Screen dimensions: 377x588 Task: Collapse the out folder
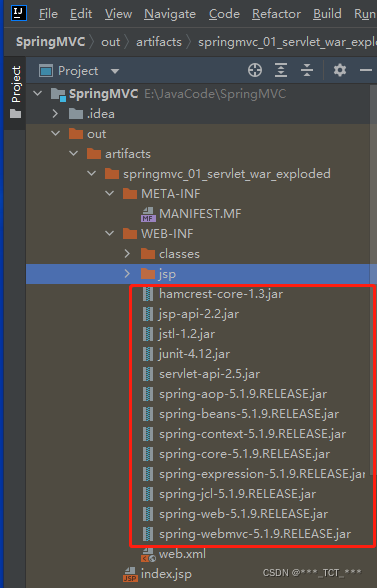[56, 134]
